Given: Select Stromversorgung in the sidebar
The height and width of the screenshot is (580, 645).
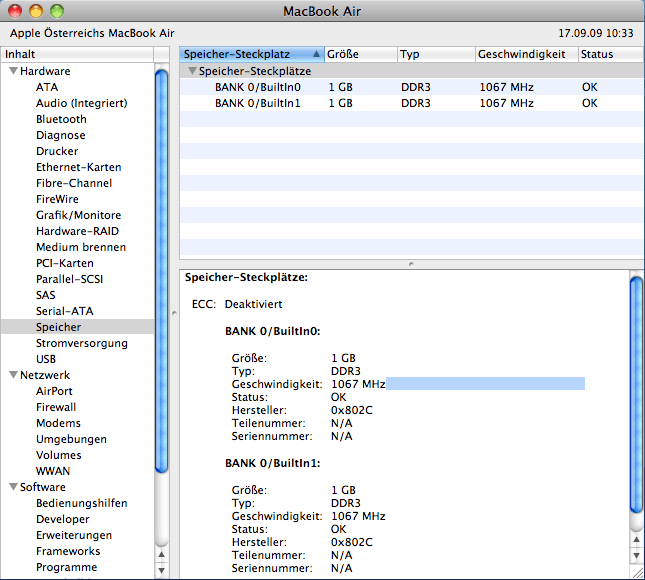Looking at the screenshot, I should pyautogui.click(x=81, y=343).
